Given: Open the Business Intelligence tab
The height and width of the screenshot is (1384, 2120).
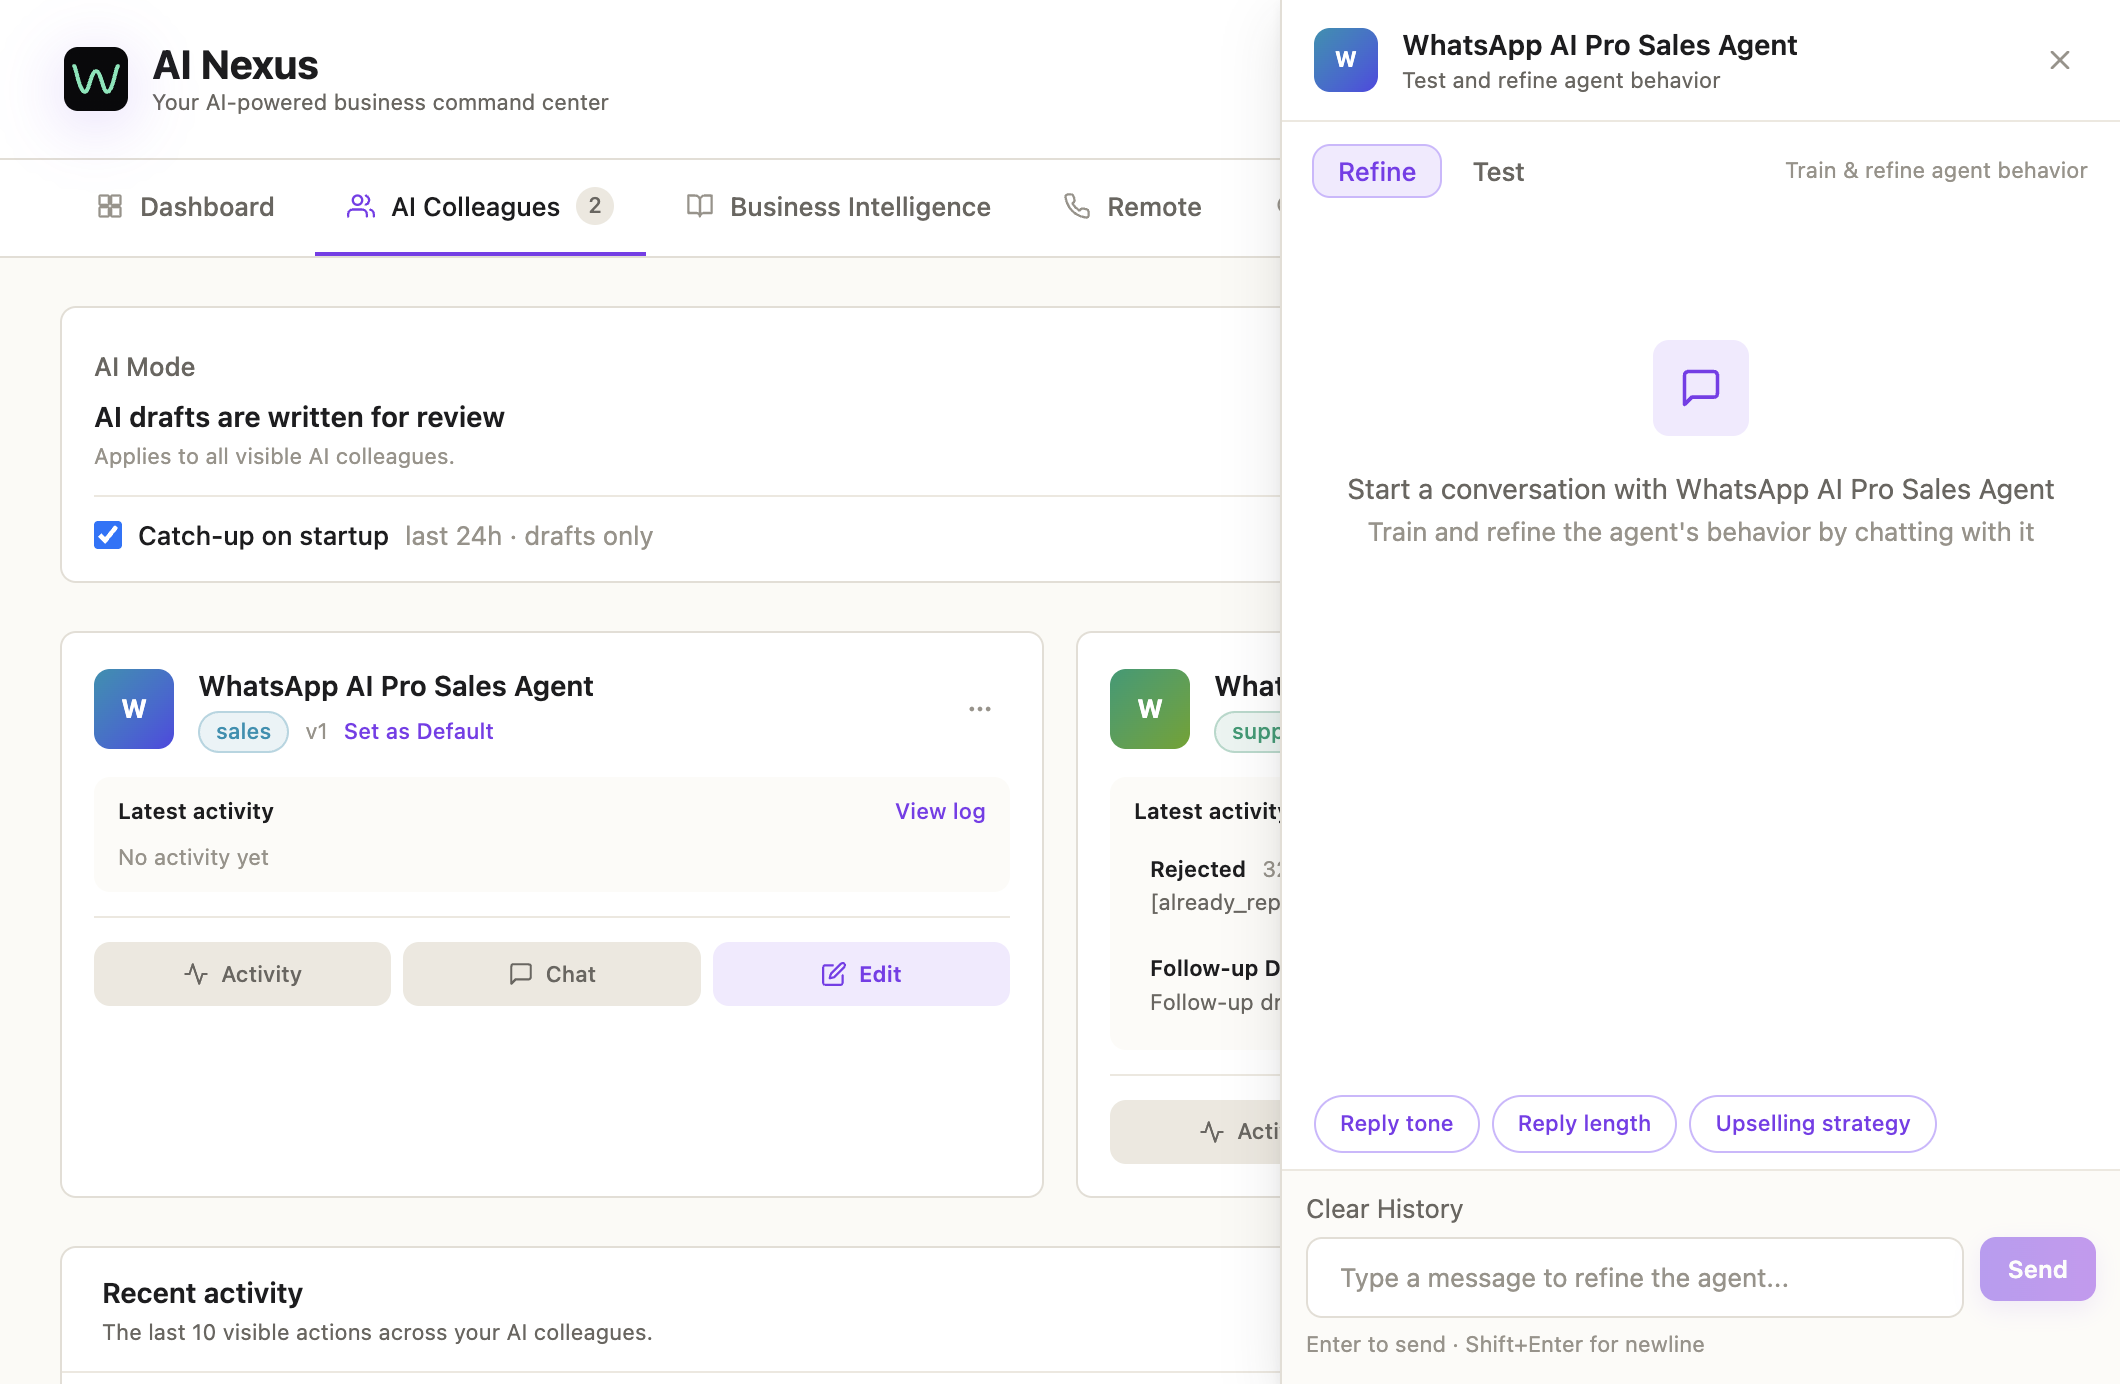Looking at the screenshot, I should tap(838, 207).
